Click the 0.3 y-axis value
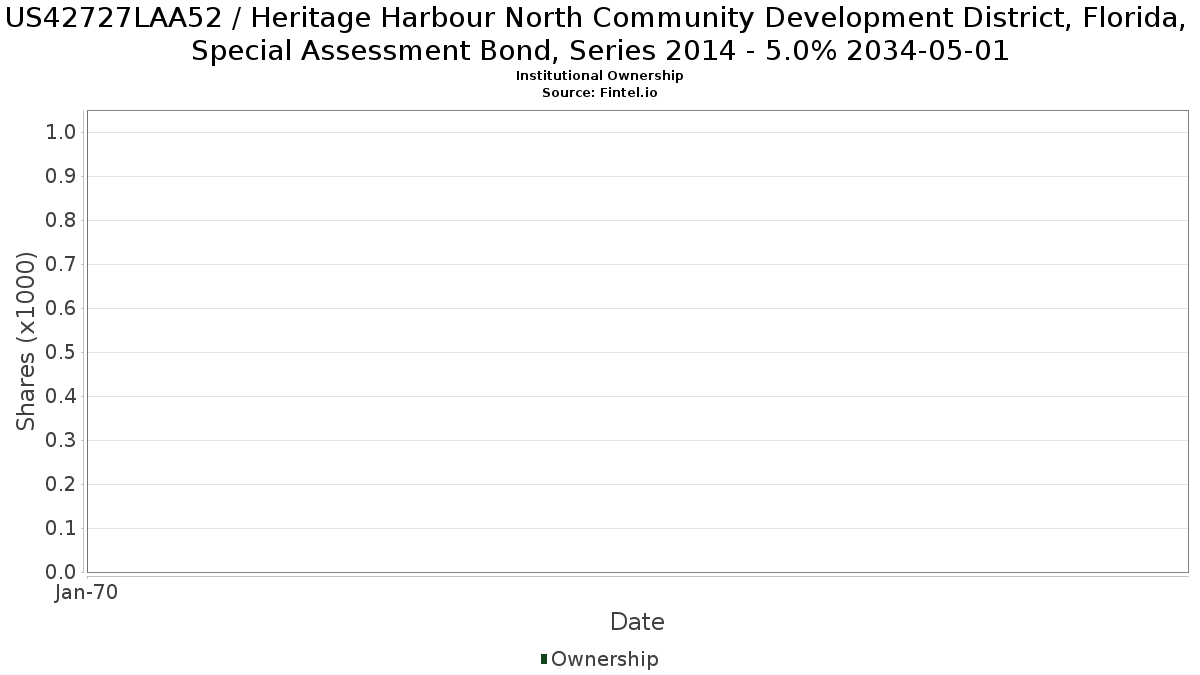Screen dimensions: 1200x675 62,441
